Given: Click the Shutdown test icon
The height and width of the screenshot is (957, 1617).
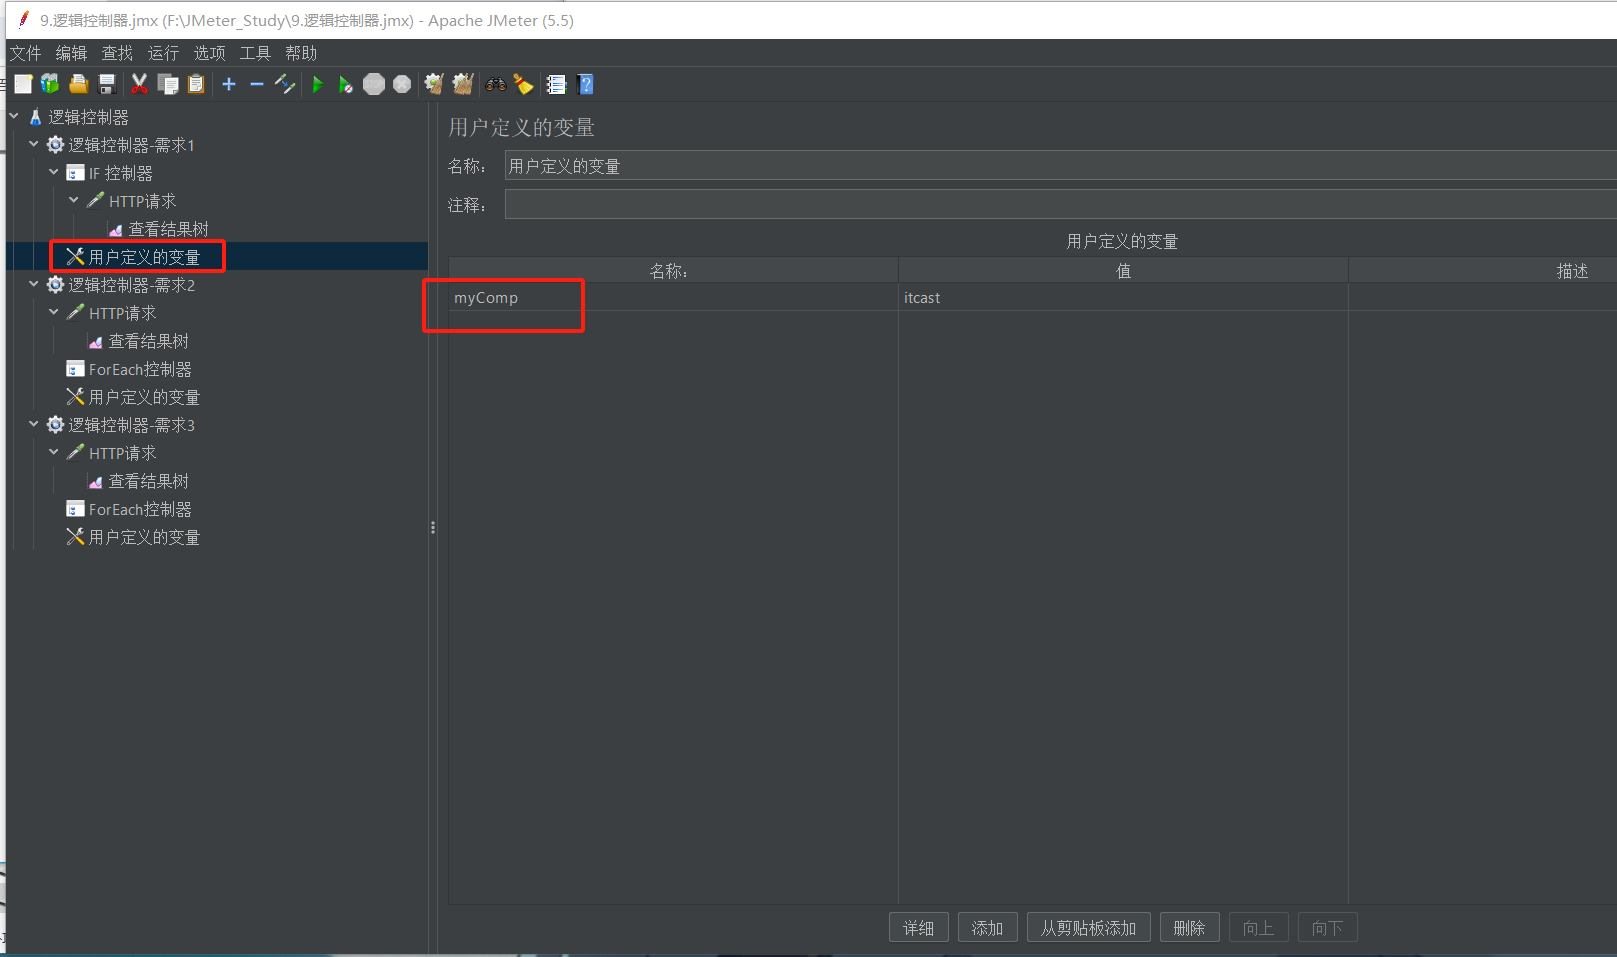Looking at the screenshot, I should coord(402,84).
